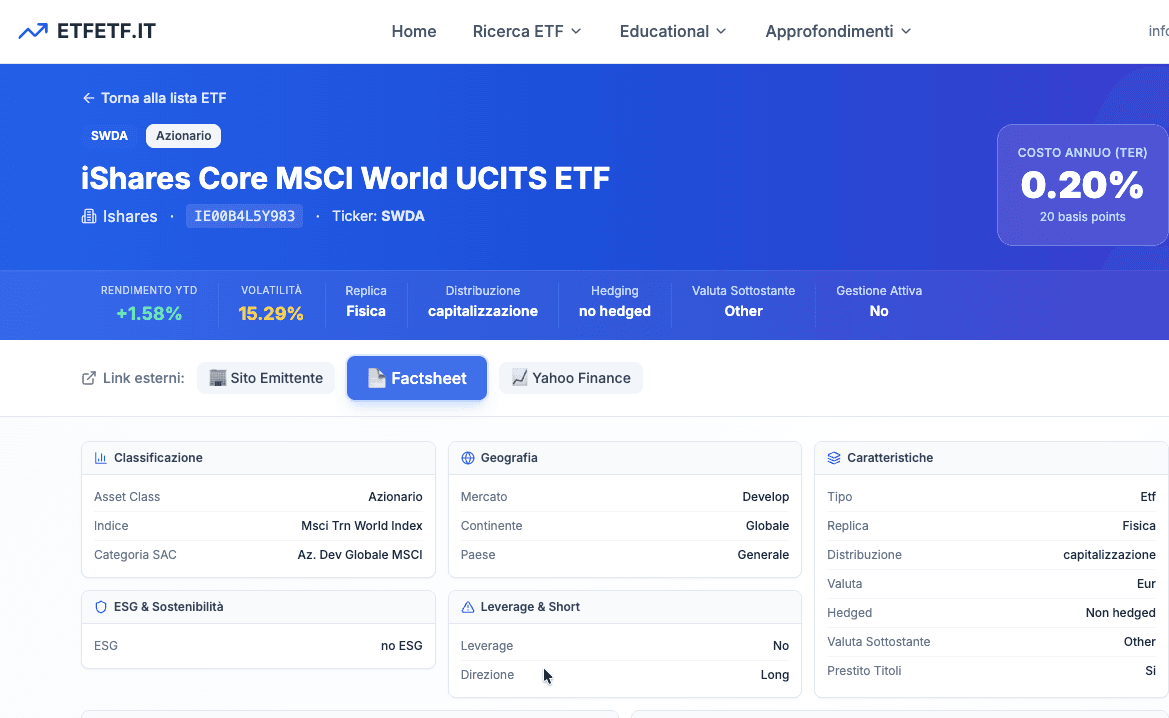Click the warning triangle icon on Leverage & Short
Screen dimensions: 1169x718
pos(467,607)
